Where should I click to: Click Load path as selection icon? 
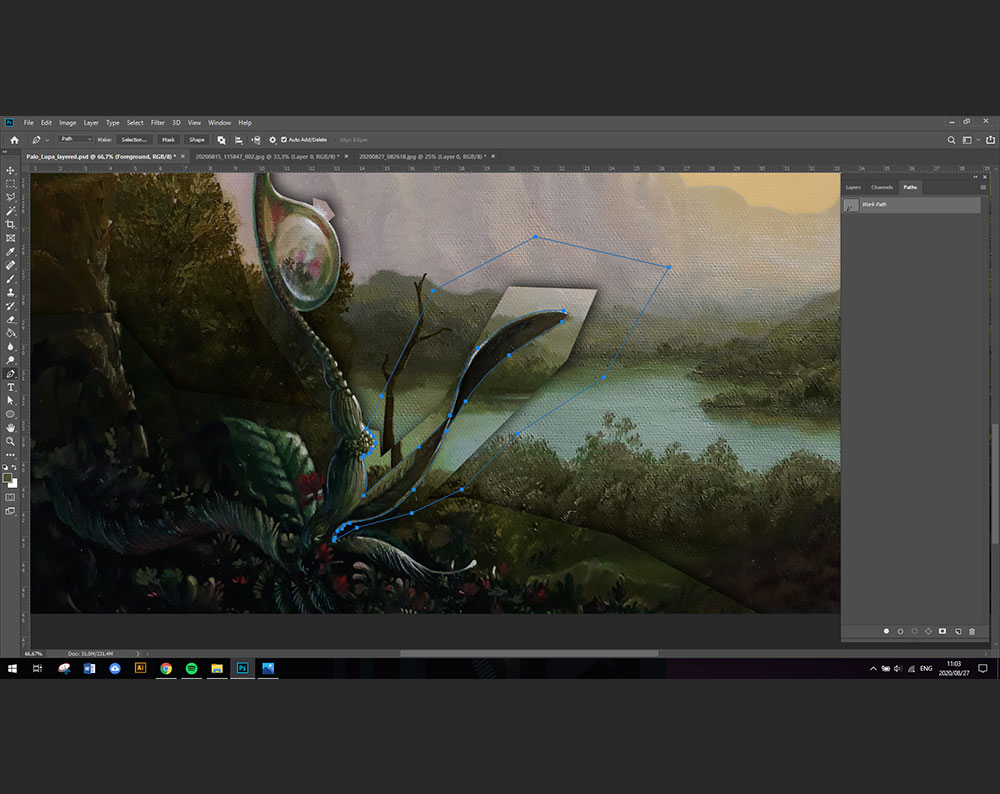pos(914,631)
